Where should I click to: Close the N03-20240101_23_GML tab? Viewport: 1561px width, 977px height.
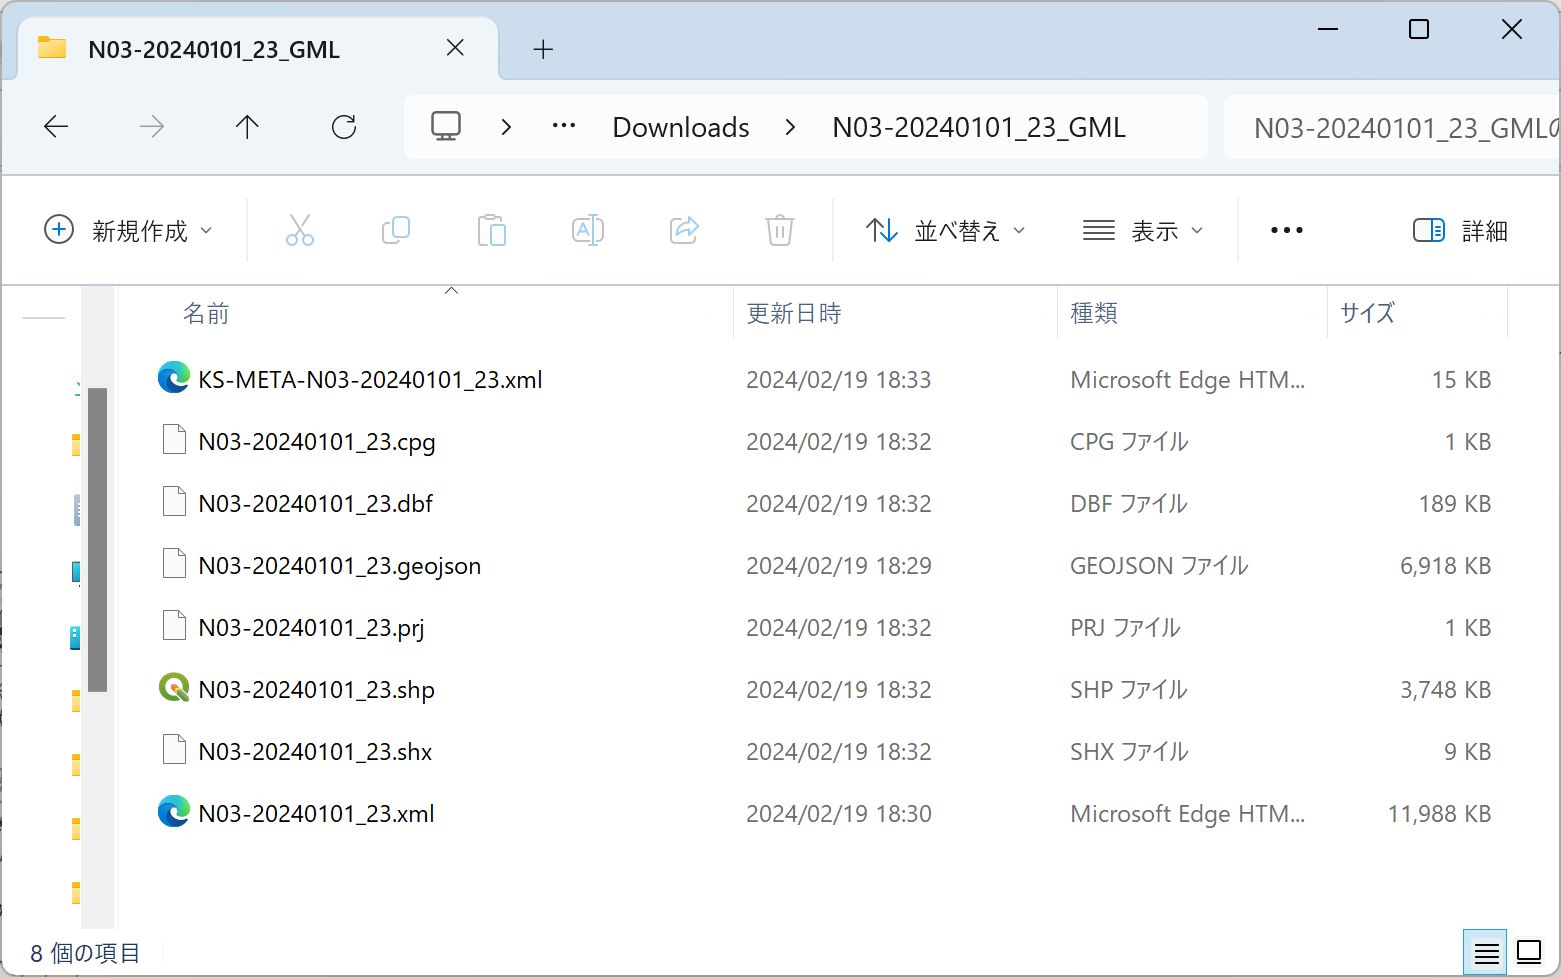pos(455,48)
